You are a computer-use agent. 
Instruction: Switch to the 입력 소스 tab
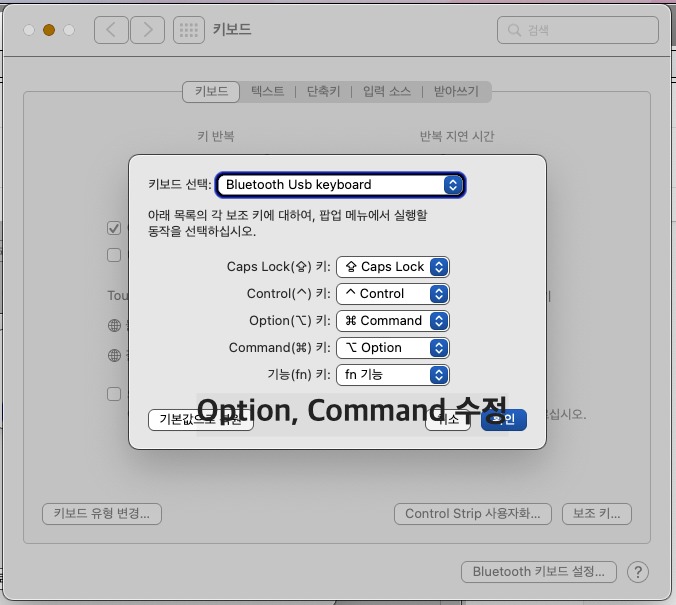[x=387, y=91]
